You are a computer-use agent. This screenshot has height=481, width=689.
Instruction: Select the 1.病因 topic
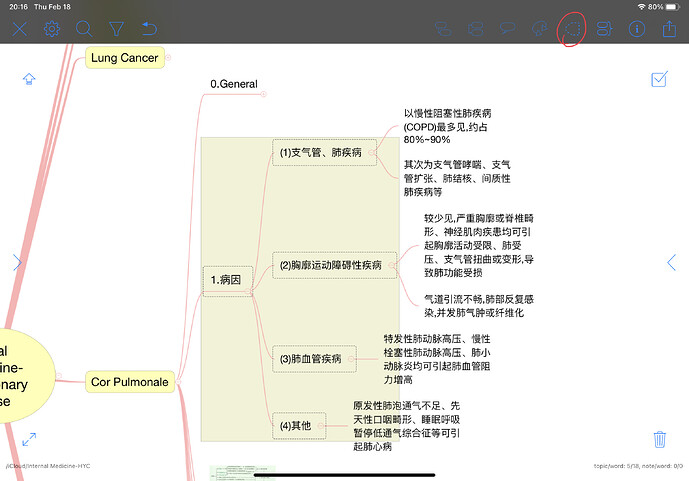point(228,281)
